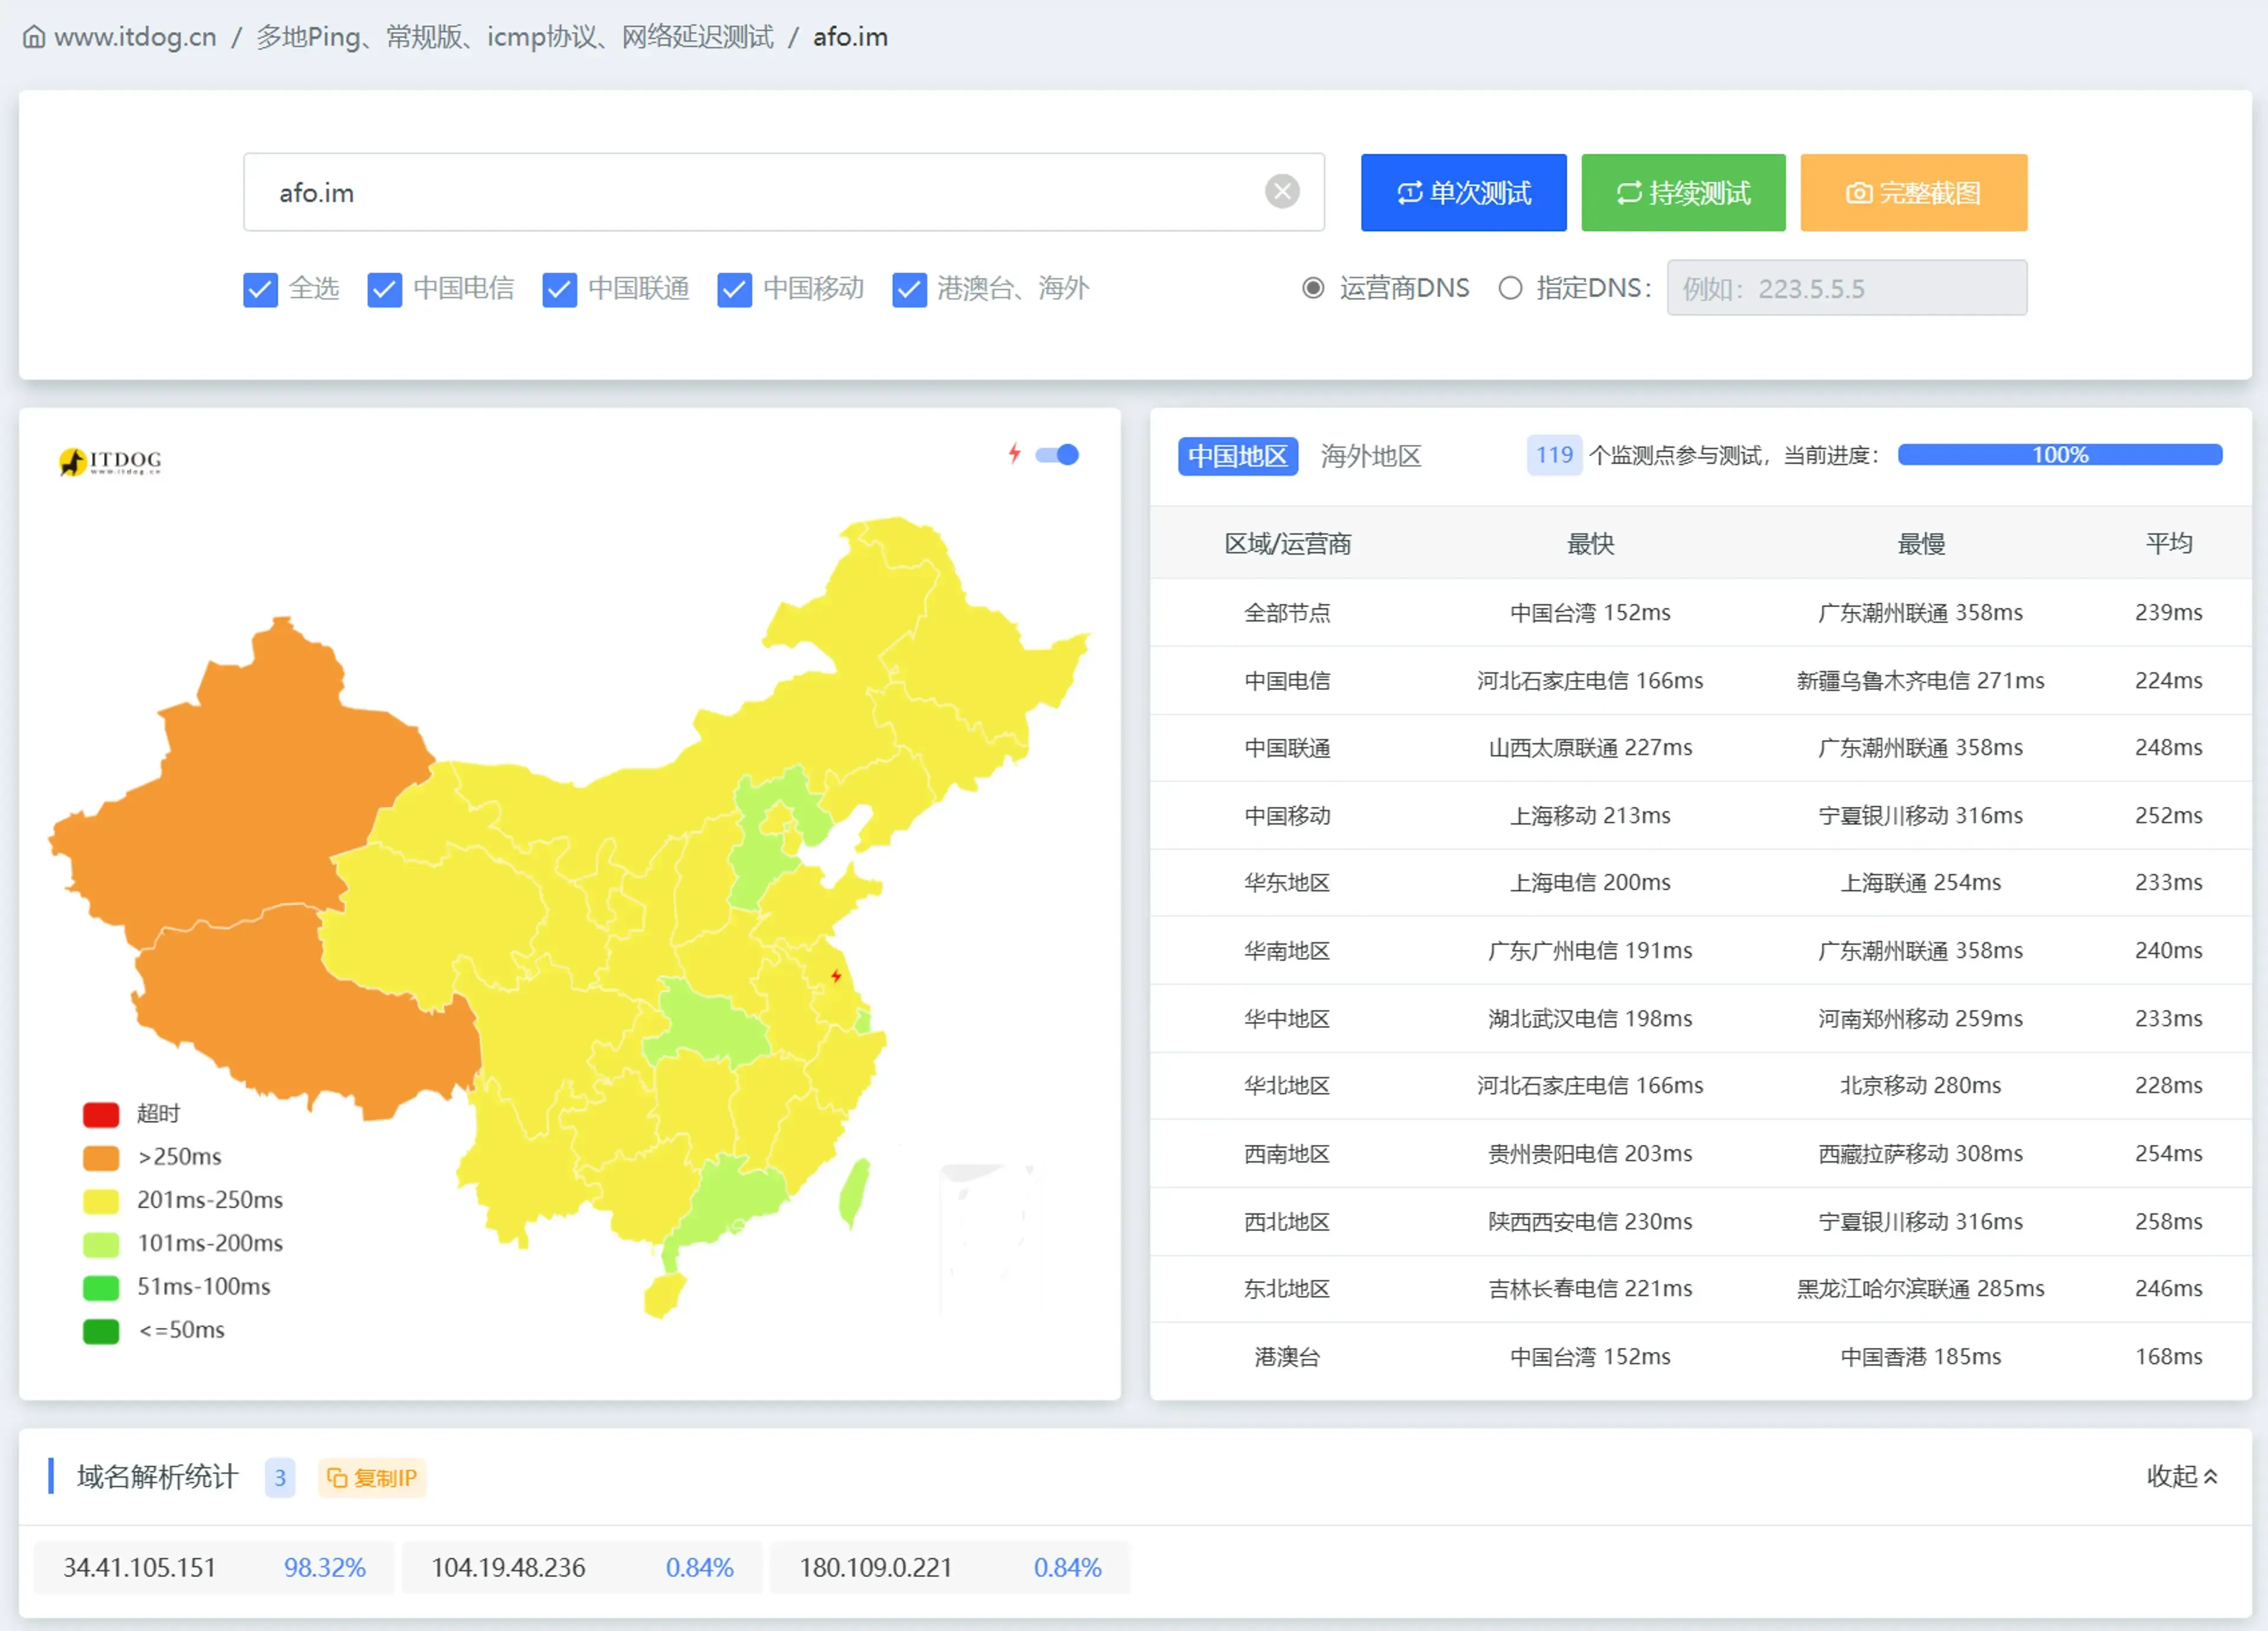Click the lightning marker on the map
The image size is (2268, 1631).
[x=836, y=976]
